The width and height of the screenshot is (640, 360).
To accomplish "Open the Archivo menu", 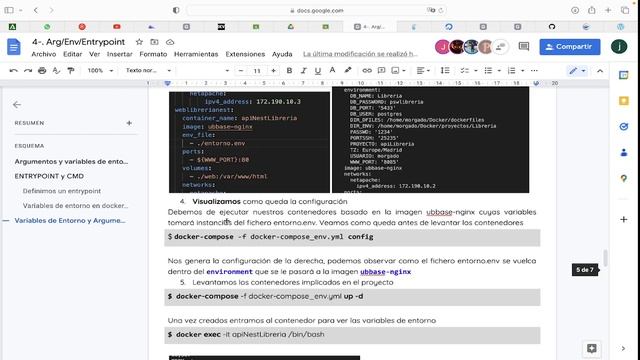I will click(x=44, y=54).
